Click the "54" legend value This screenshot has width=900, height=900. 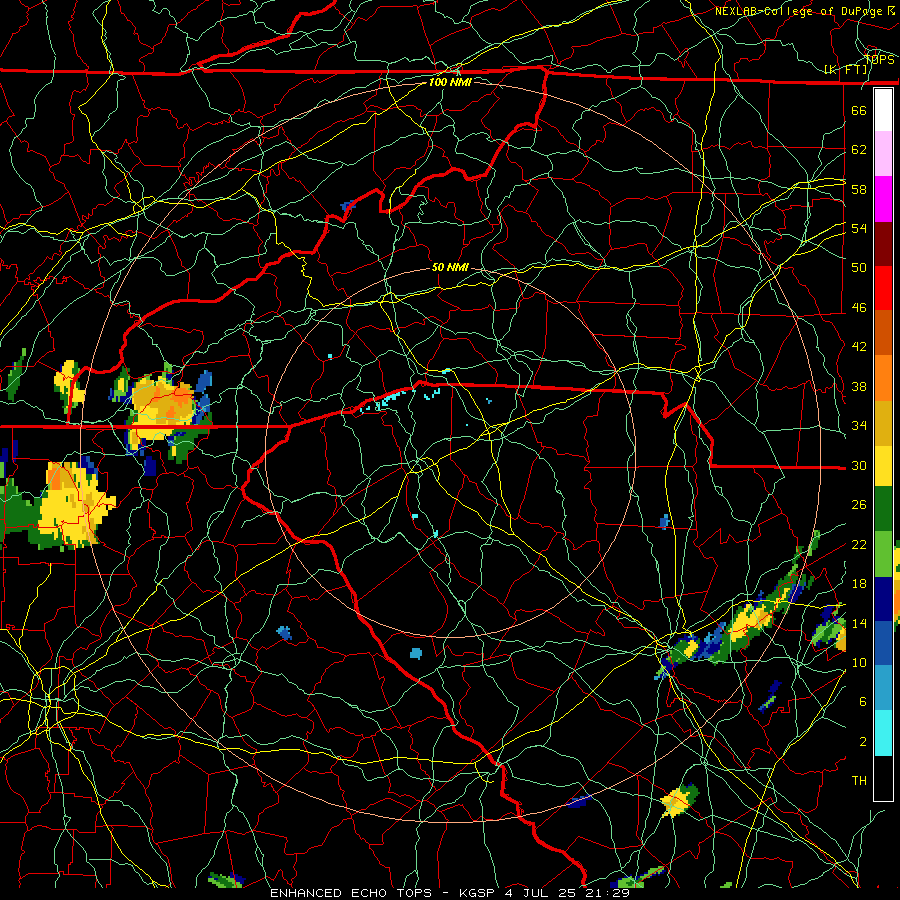click(859, 228)
